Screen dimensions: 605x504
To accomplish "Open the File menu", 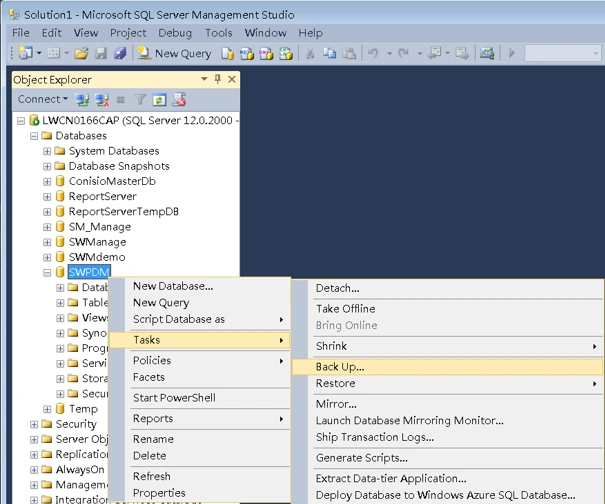I will [x=20, y=33].
